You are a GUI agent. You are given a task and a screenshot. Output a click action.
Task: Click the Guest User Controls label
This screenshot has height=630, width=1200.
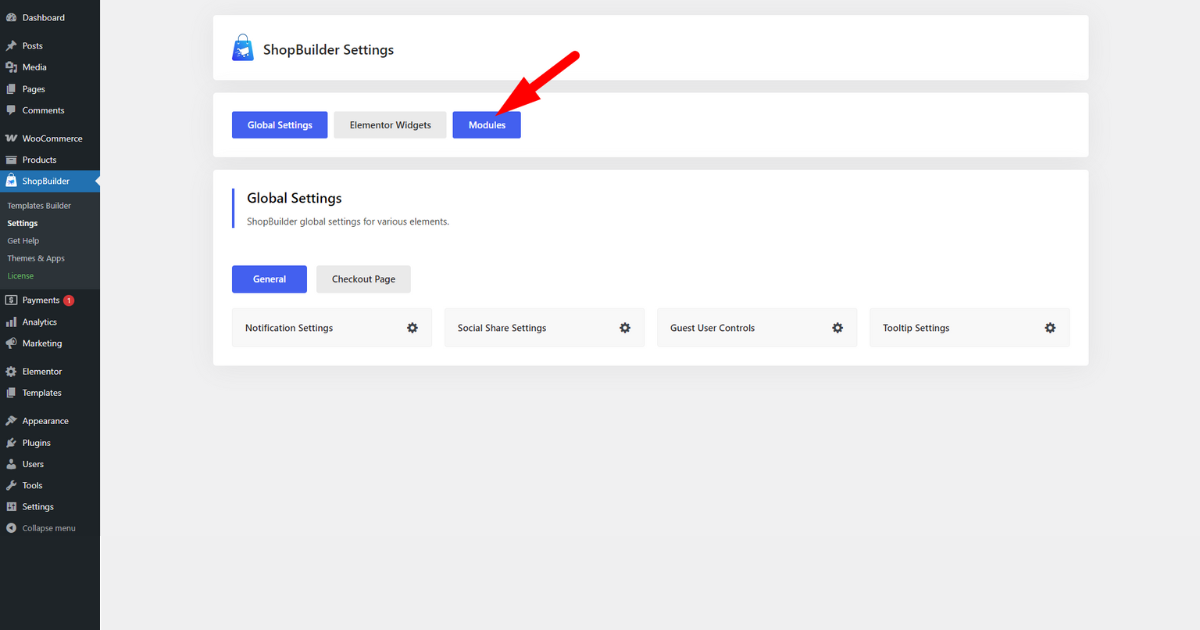[x=712, y=328]
